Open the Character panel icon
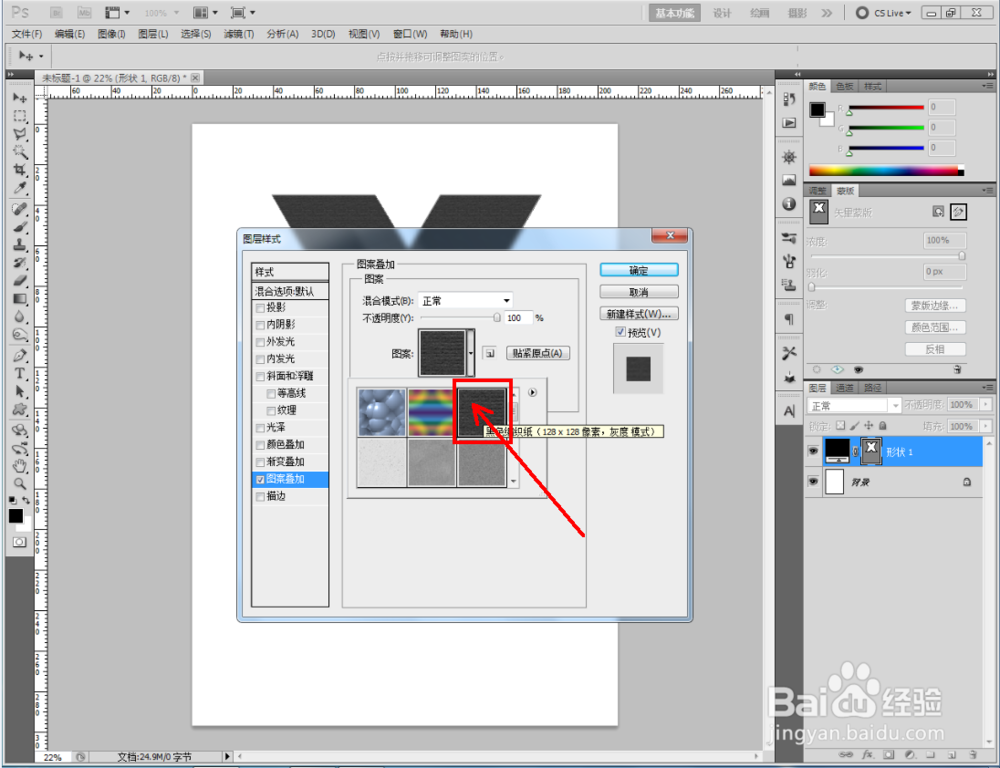 coord(789,411)
